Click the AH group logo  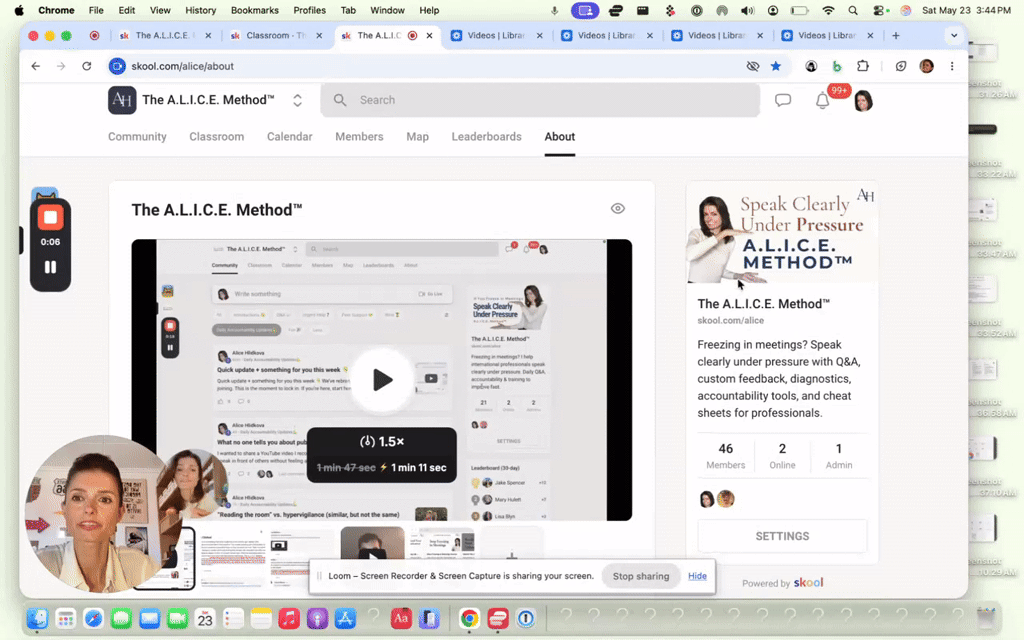122,100
